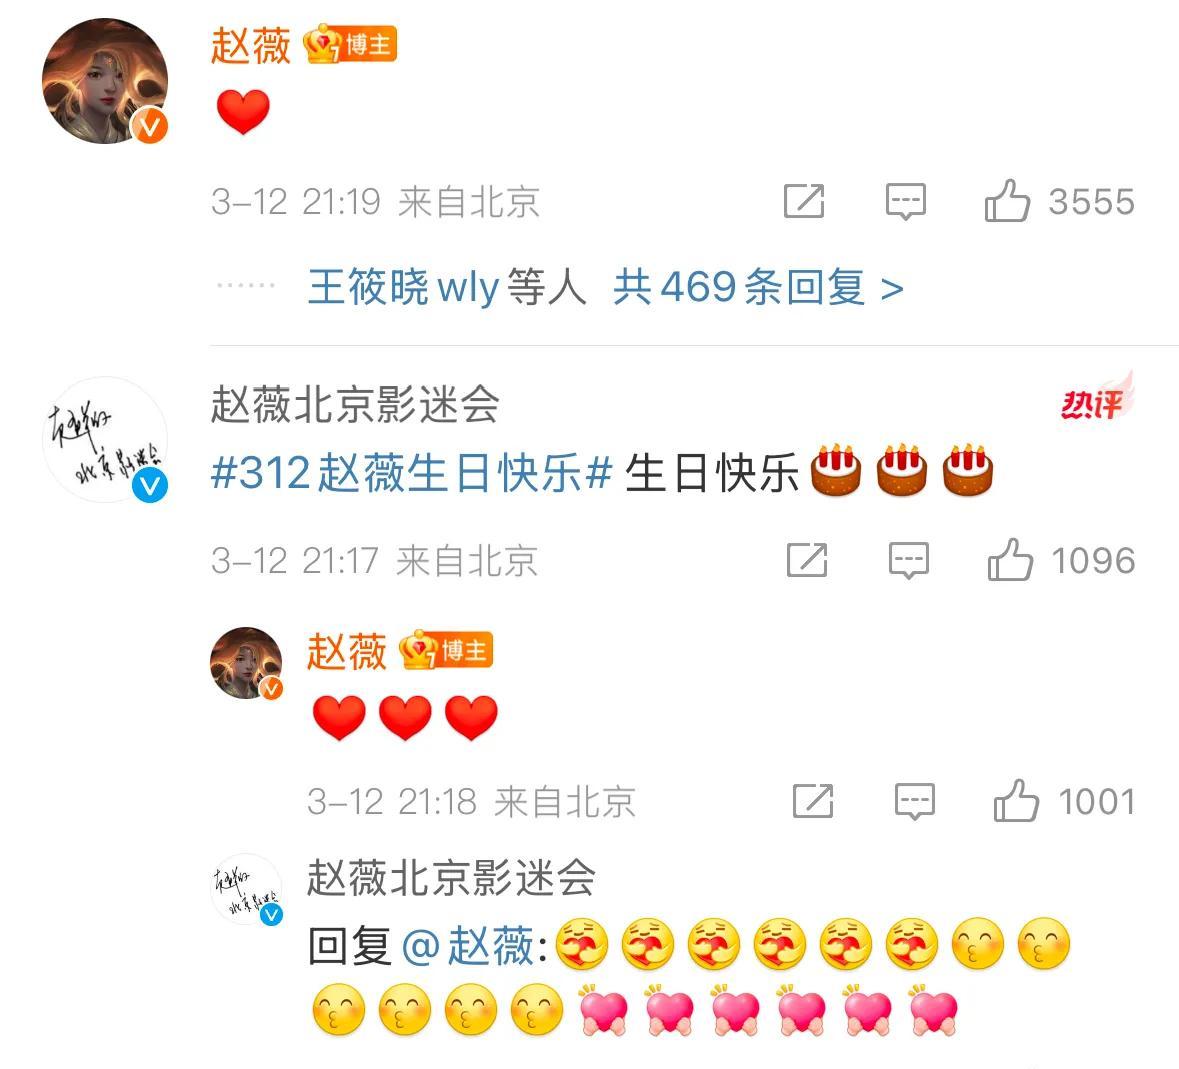Open the @赵薇 mention link

point(468,946)
